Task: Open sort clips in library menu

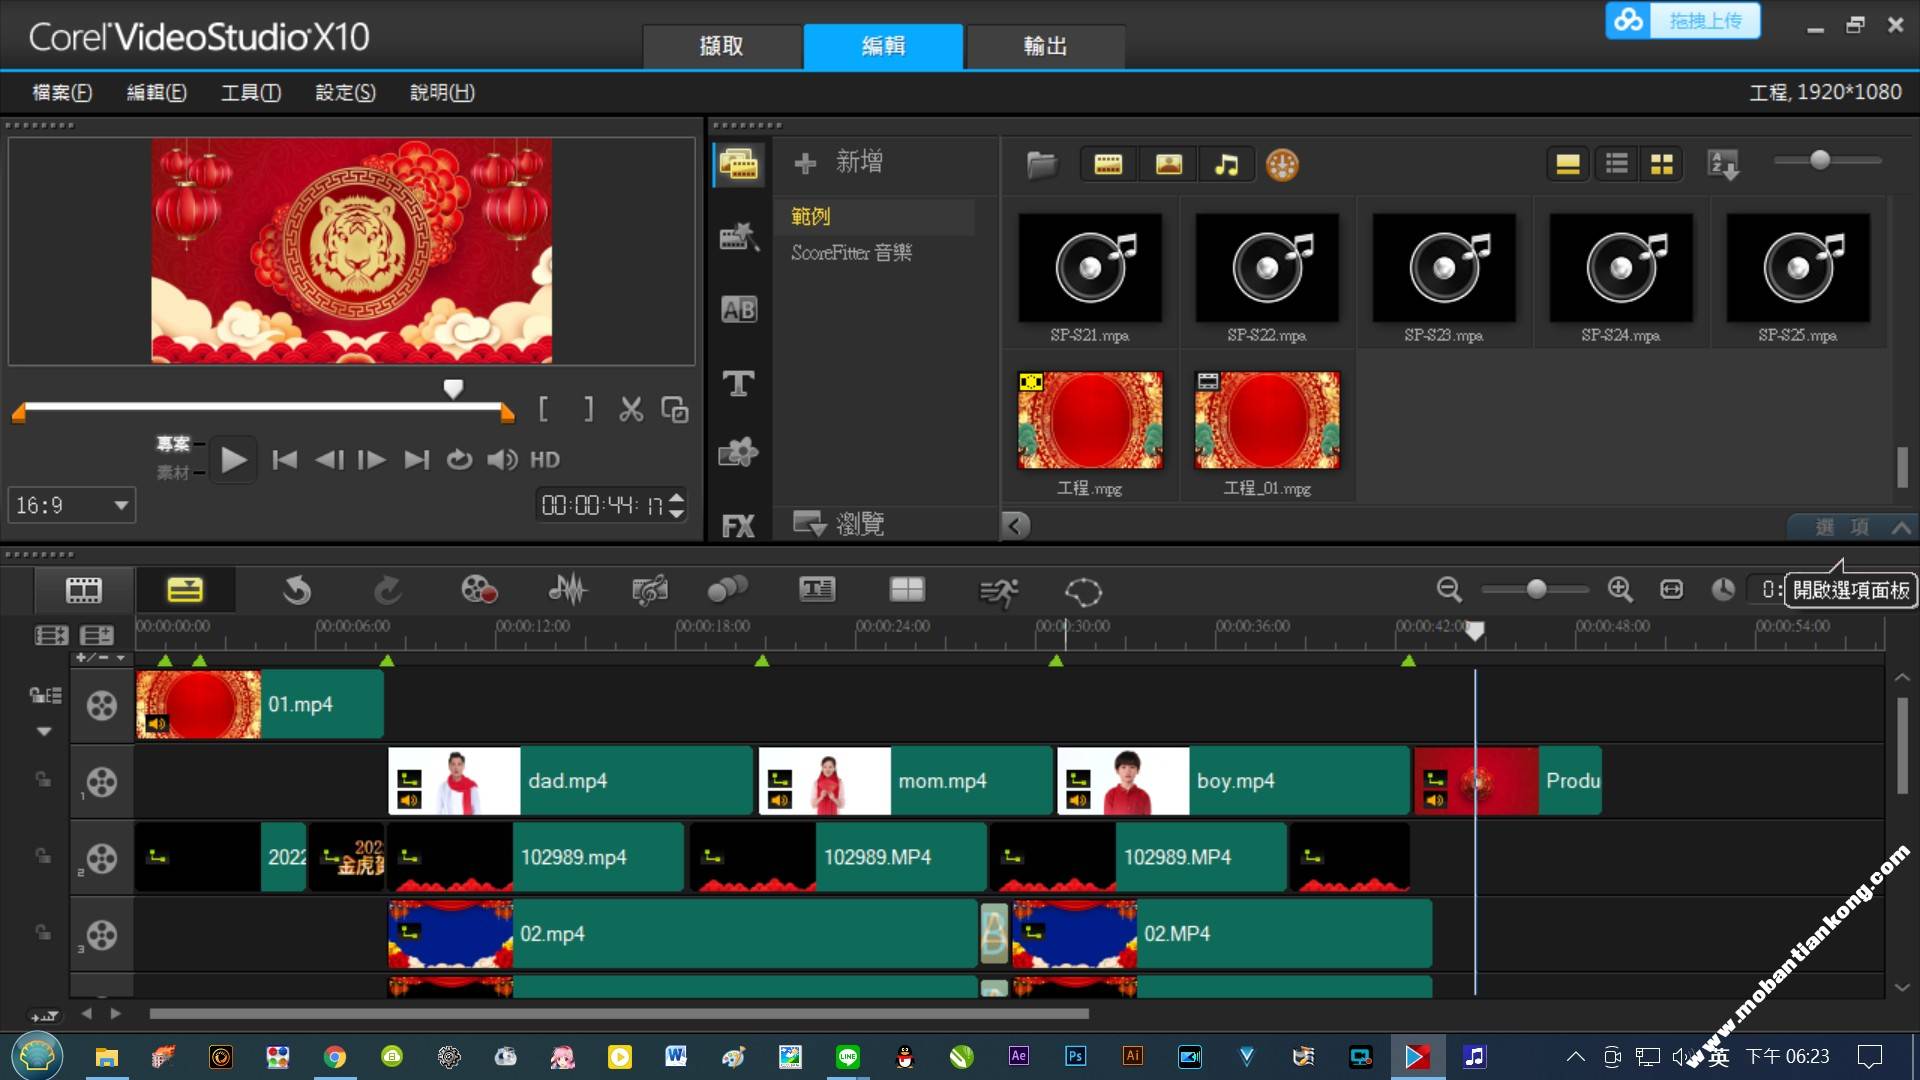Action: click(1724, 165)
